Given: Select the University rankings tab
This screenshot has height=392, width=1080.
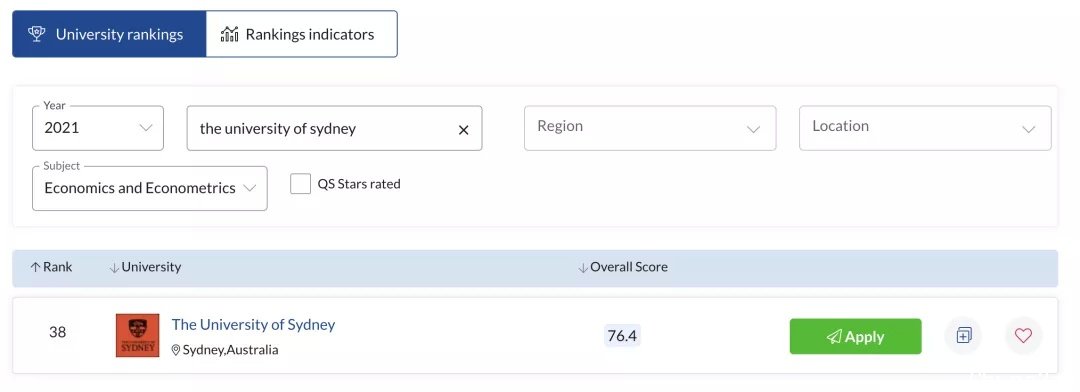Looking at the screenshot, I should point(109,34).
